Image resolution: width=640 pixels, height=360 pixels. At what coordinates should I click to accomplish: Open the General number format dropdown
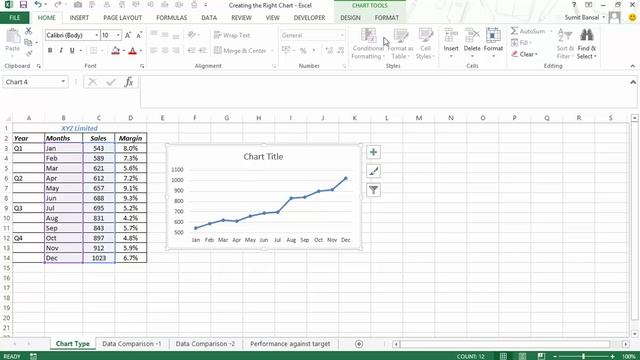point(342,36)
